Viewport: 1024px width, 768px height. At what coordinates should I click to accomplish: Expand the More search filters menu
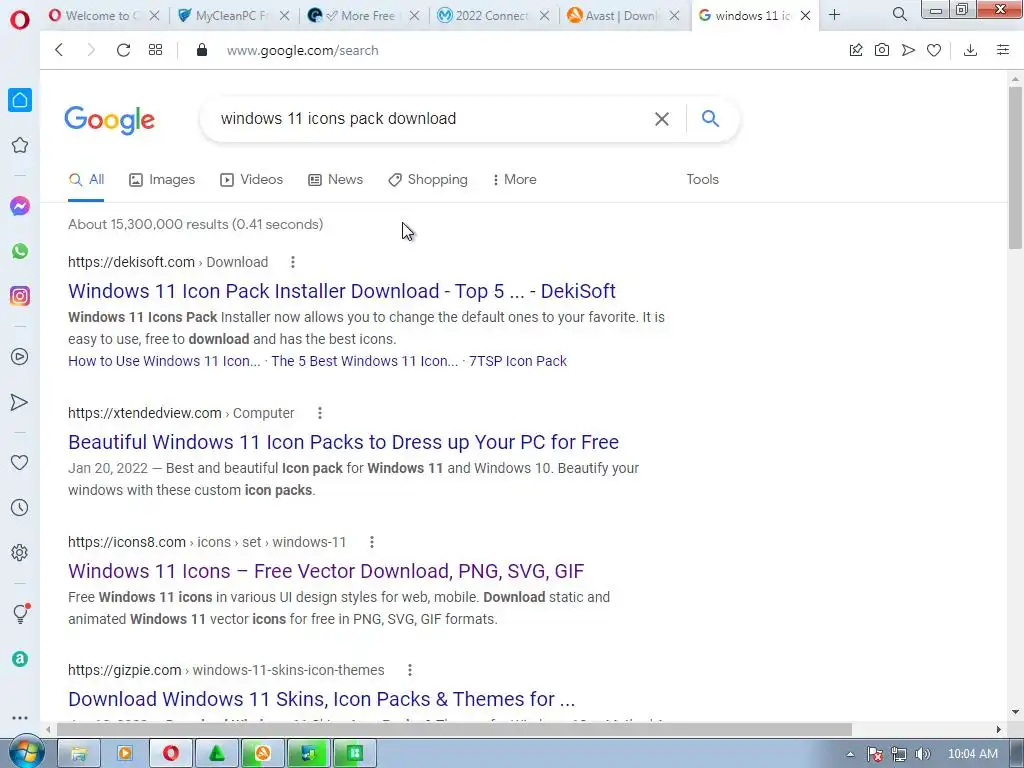pyautogui.click(x=515, y=180)
